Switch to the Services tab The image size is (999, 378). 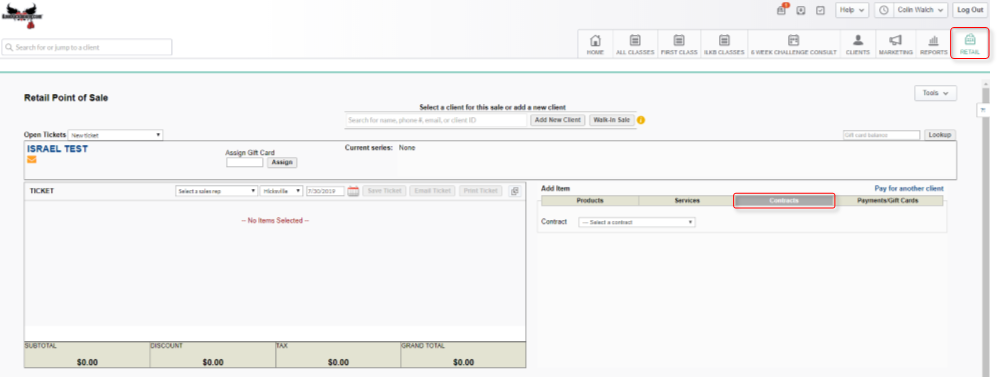[687, 201]
